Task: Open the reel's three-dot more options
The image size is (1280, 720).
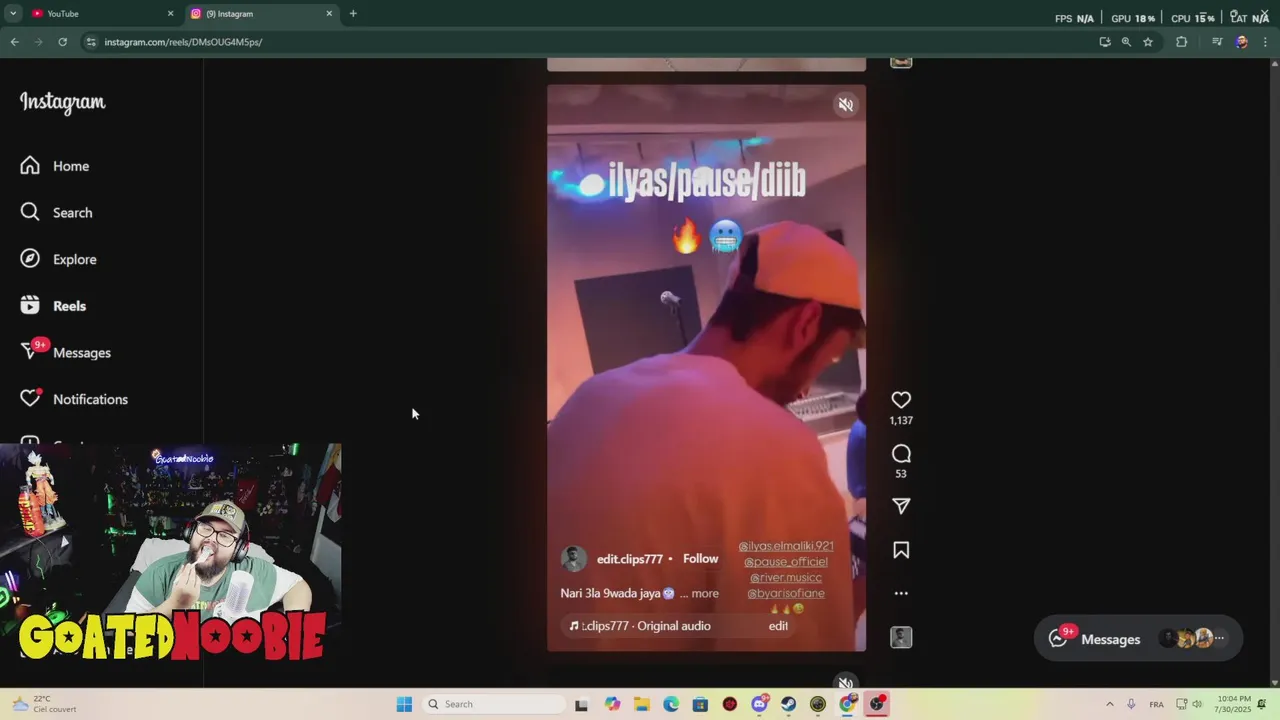Action: pos(901,593)
